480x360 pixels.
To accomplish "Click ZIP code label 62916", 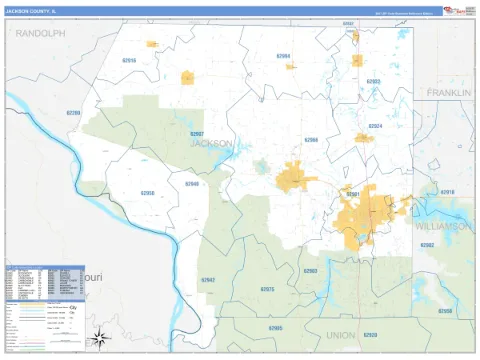I will 129,61.
